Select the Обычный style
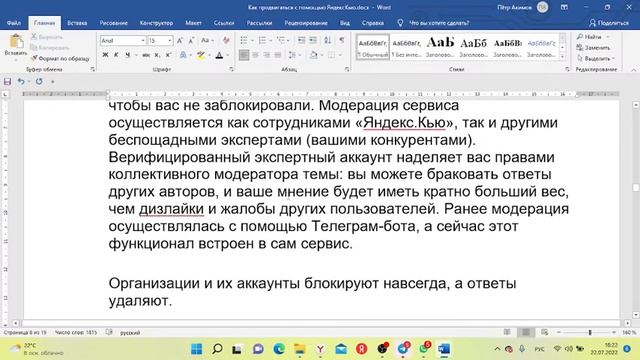Viewport: 640px width, 360px height. point(372,47)
